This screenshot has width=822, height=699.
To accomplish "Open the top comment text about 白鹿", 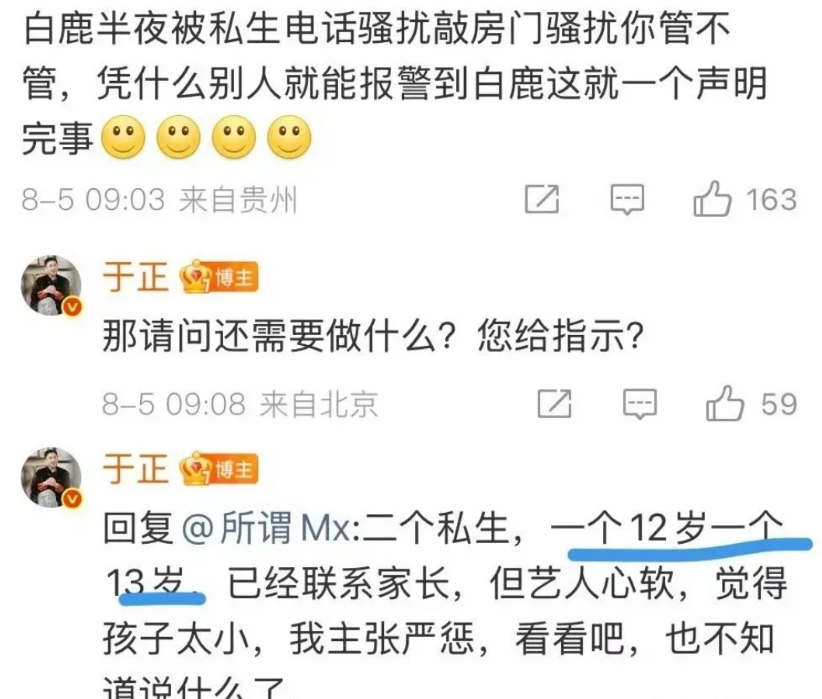I will [396, 84].
